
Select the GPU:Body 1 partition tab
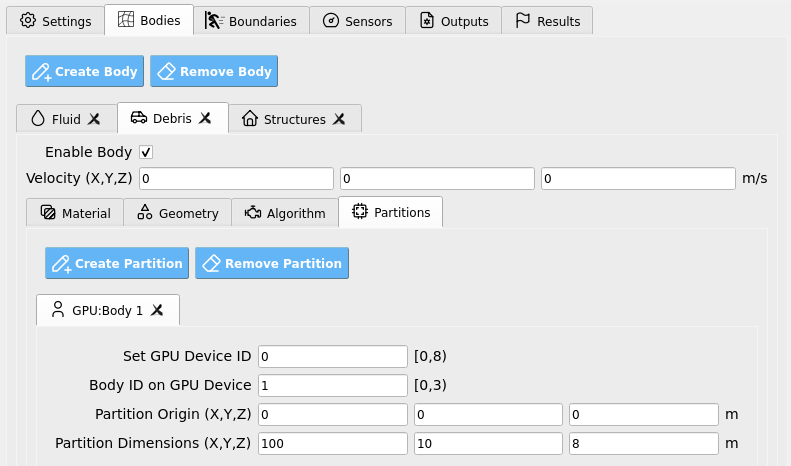tap(107, 310)
